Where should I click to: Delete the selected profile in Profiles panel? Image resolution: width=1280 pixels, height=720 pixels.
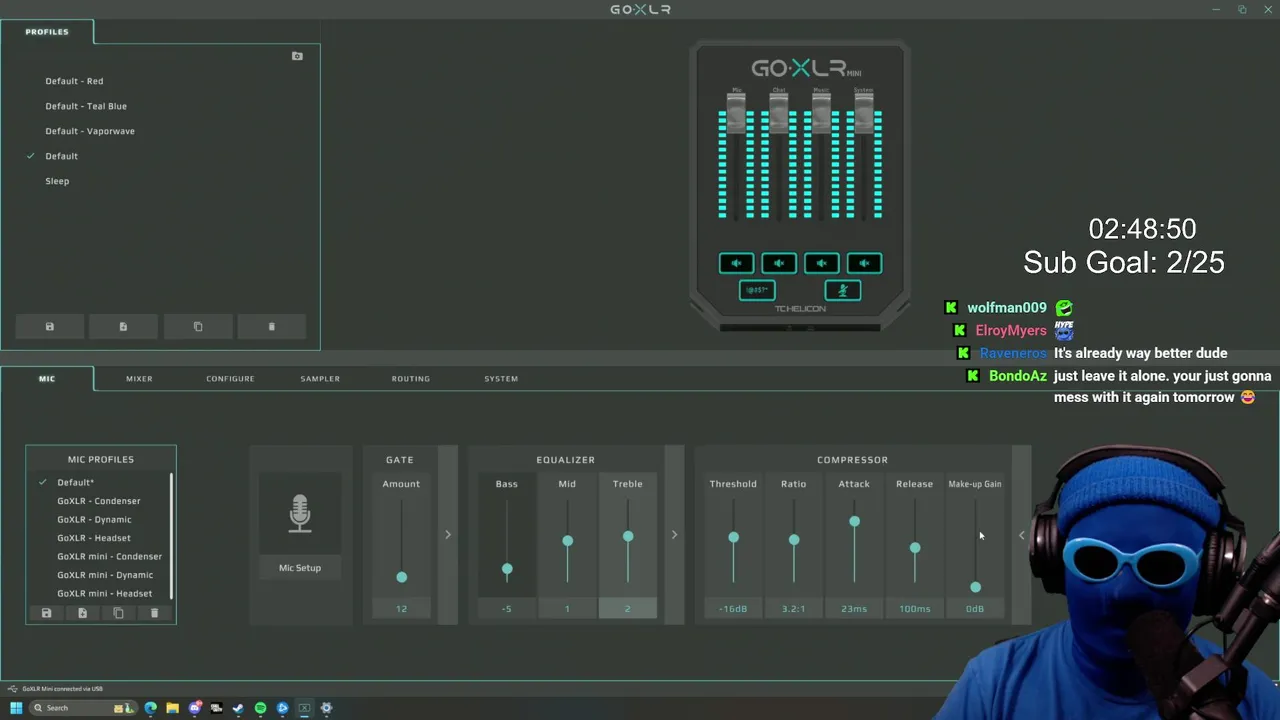271,327
